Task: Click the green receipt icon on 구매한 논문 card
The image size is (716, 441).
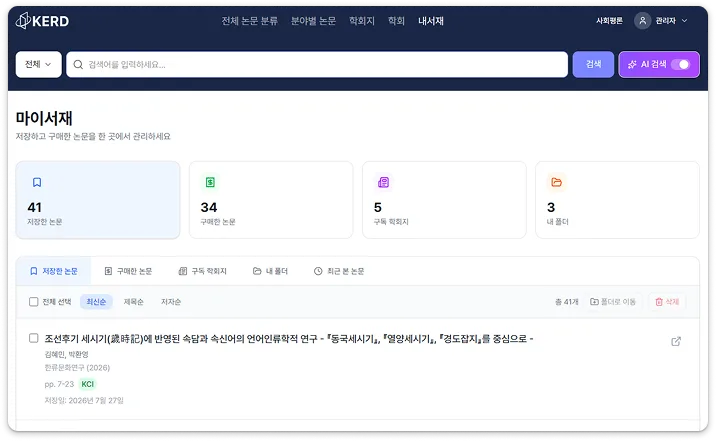Action: (x=210, y=182)
